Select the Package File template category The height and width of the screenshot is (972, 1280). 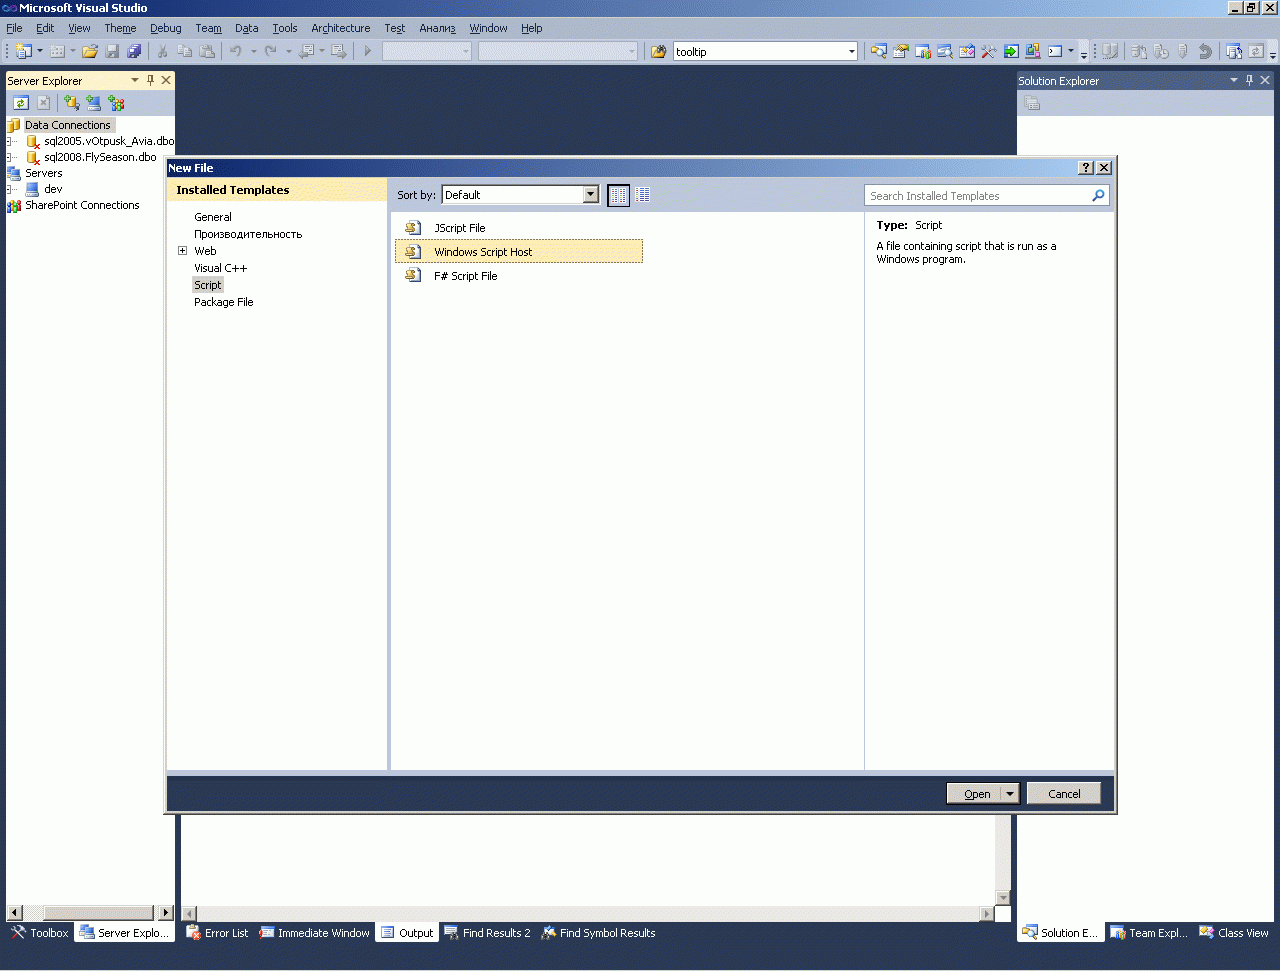click(x=224, y=302)
